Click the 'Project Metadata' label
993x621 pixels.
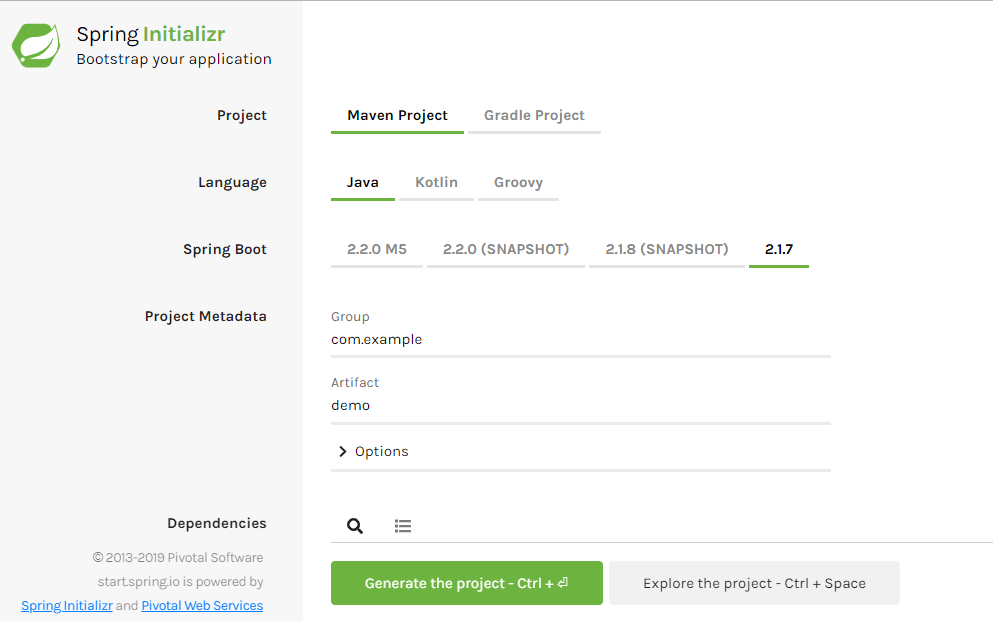coord(206,317)
